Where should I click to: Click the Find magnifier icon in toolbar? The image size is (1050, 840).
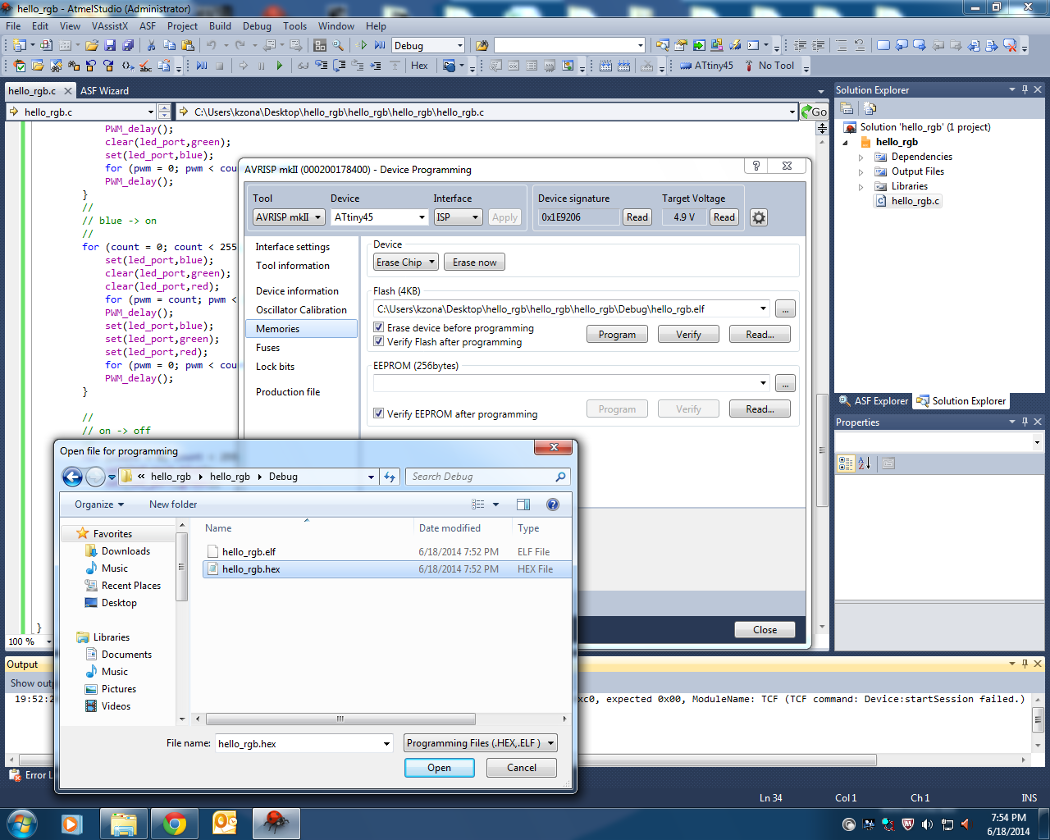point(338,45)
